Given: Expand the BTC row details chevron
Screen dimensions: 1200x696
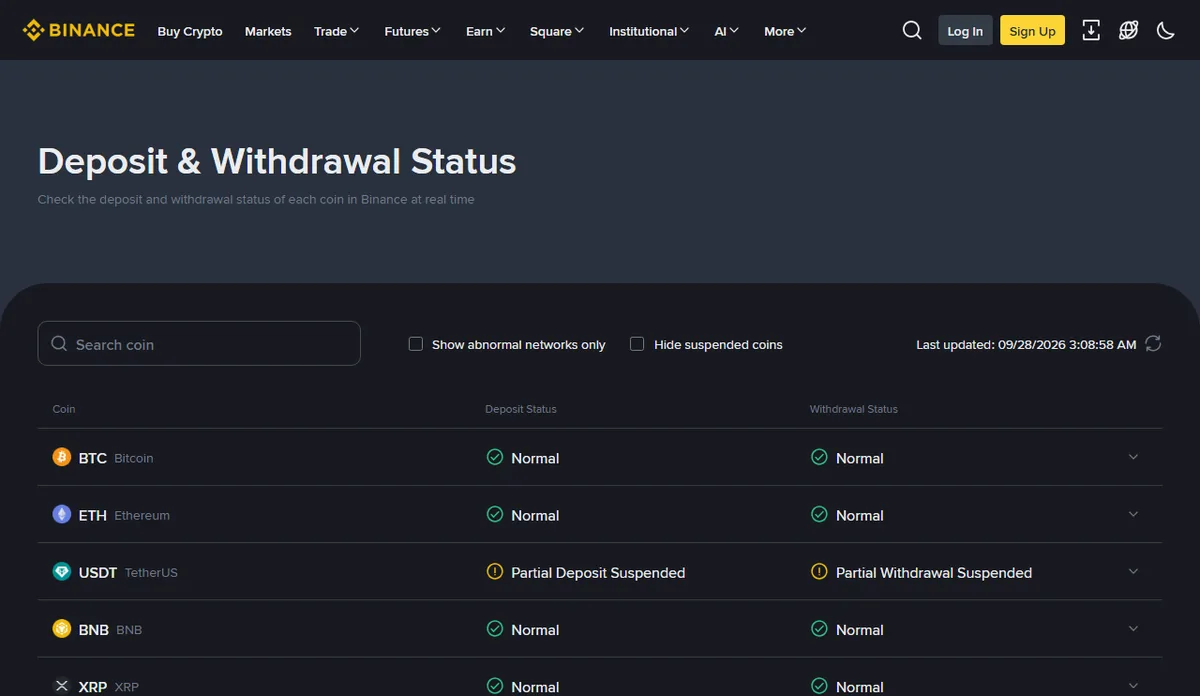Looking at the screenshot, I should point(1133,457).
